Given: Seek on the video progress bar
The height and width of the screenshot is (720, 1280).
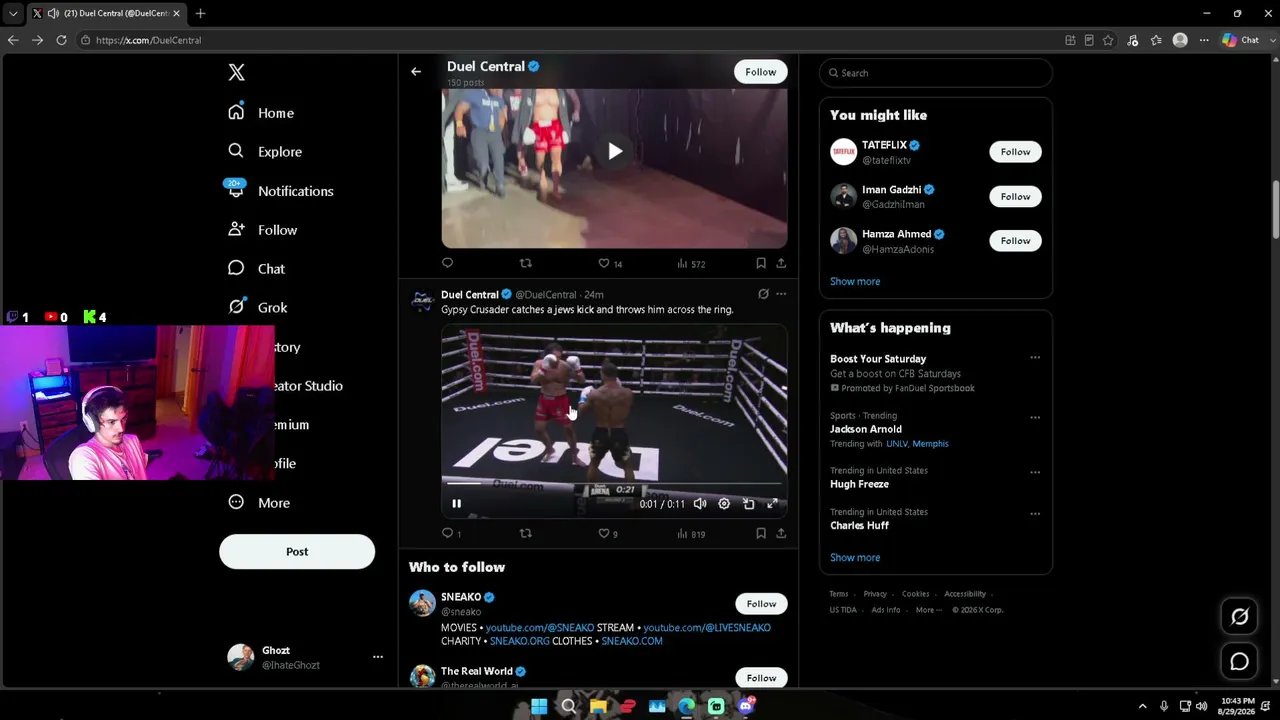Looking at the screenshot, I should point(614,484).
